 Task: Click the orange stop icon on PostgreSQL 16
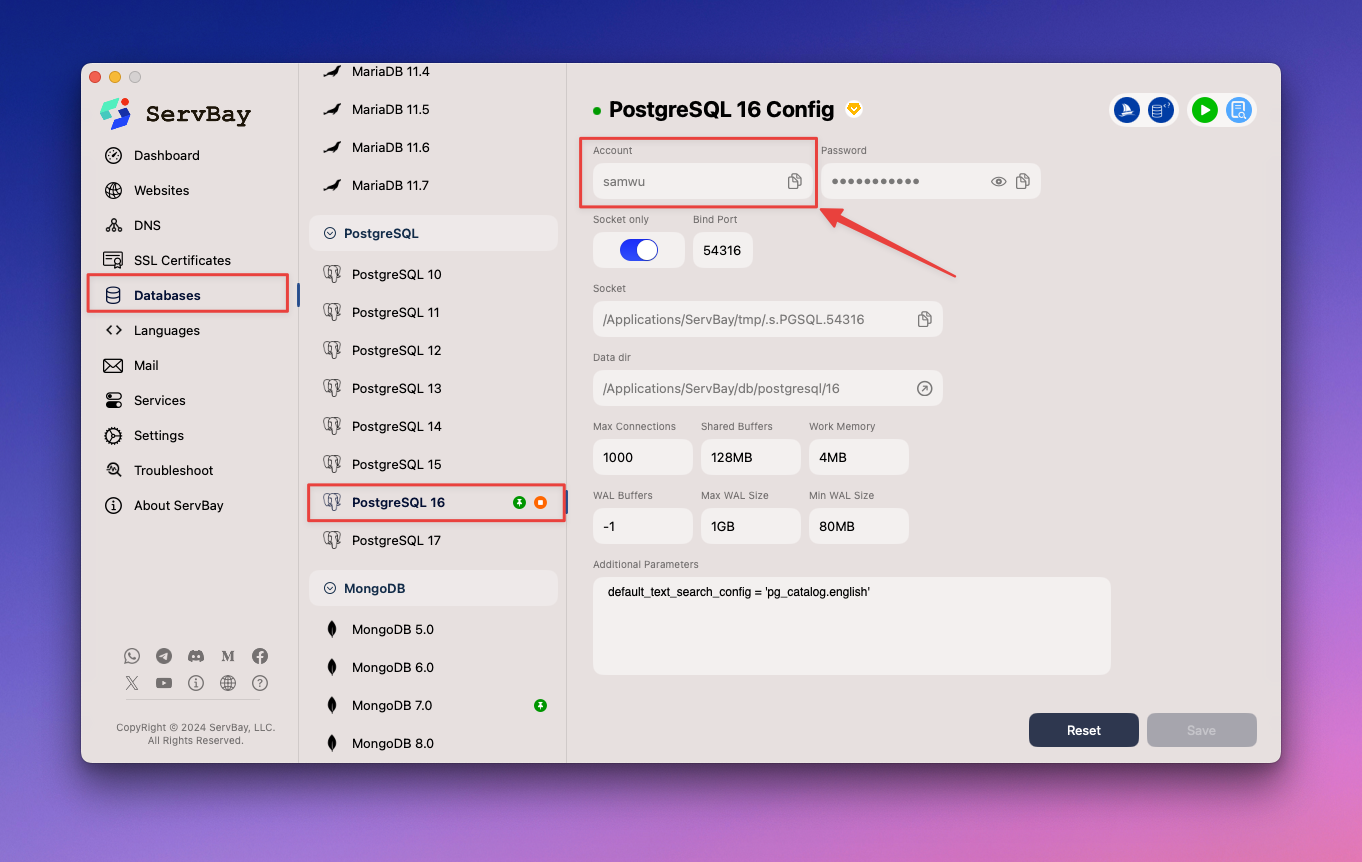pos(540,502)
